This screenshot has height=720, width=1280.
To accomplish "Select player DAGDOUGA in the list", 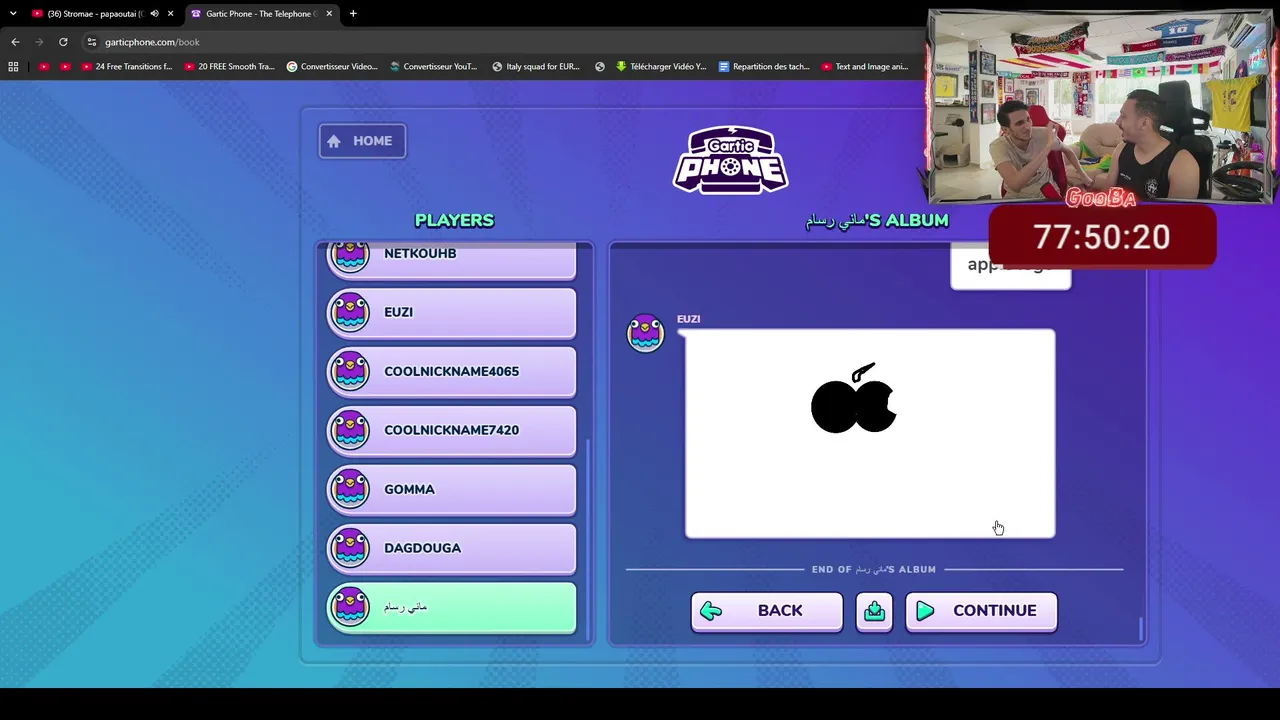I will (451, 549).
